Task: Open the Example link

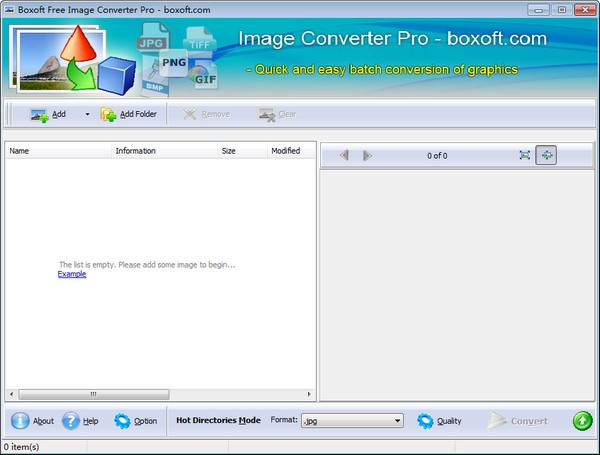Action: 72,274
